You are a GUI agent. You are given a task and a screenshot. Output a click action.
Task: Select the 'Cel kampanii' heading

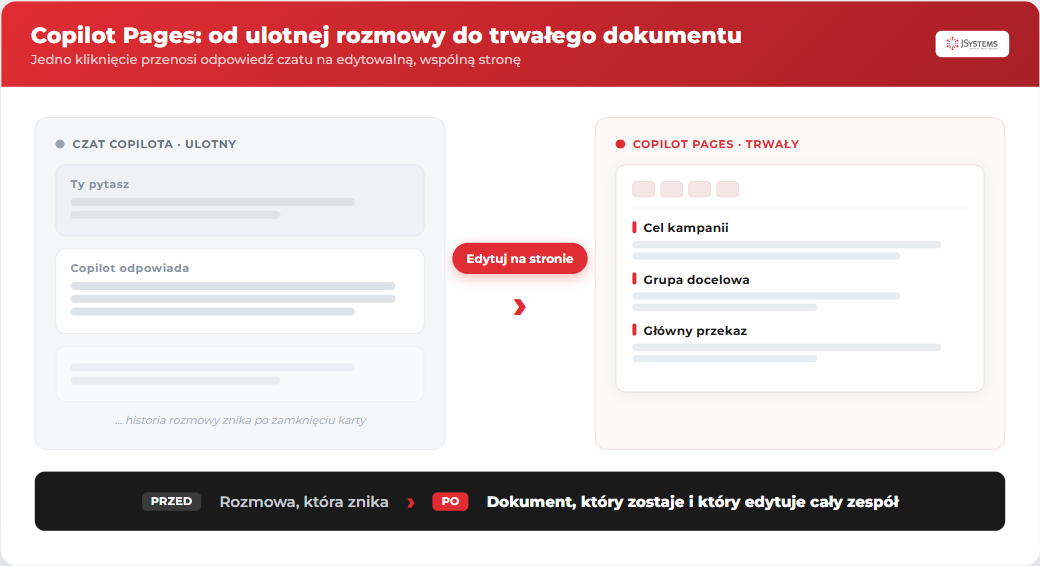(x=685, y=228)
